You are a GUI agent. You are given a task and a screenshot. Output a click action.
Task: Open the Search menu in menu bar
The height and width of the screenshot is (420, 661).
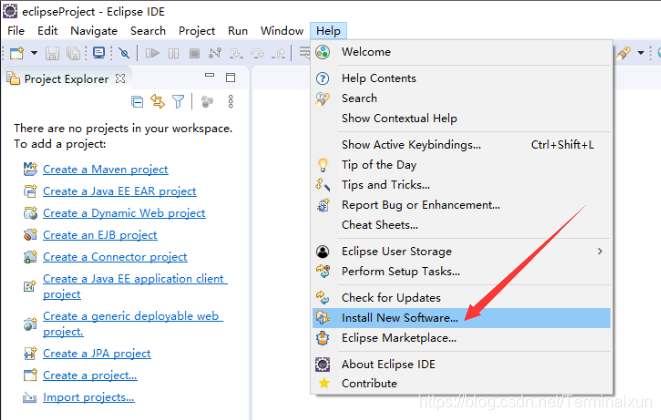pos(148,31)
